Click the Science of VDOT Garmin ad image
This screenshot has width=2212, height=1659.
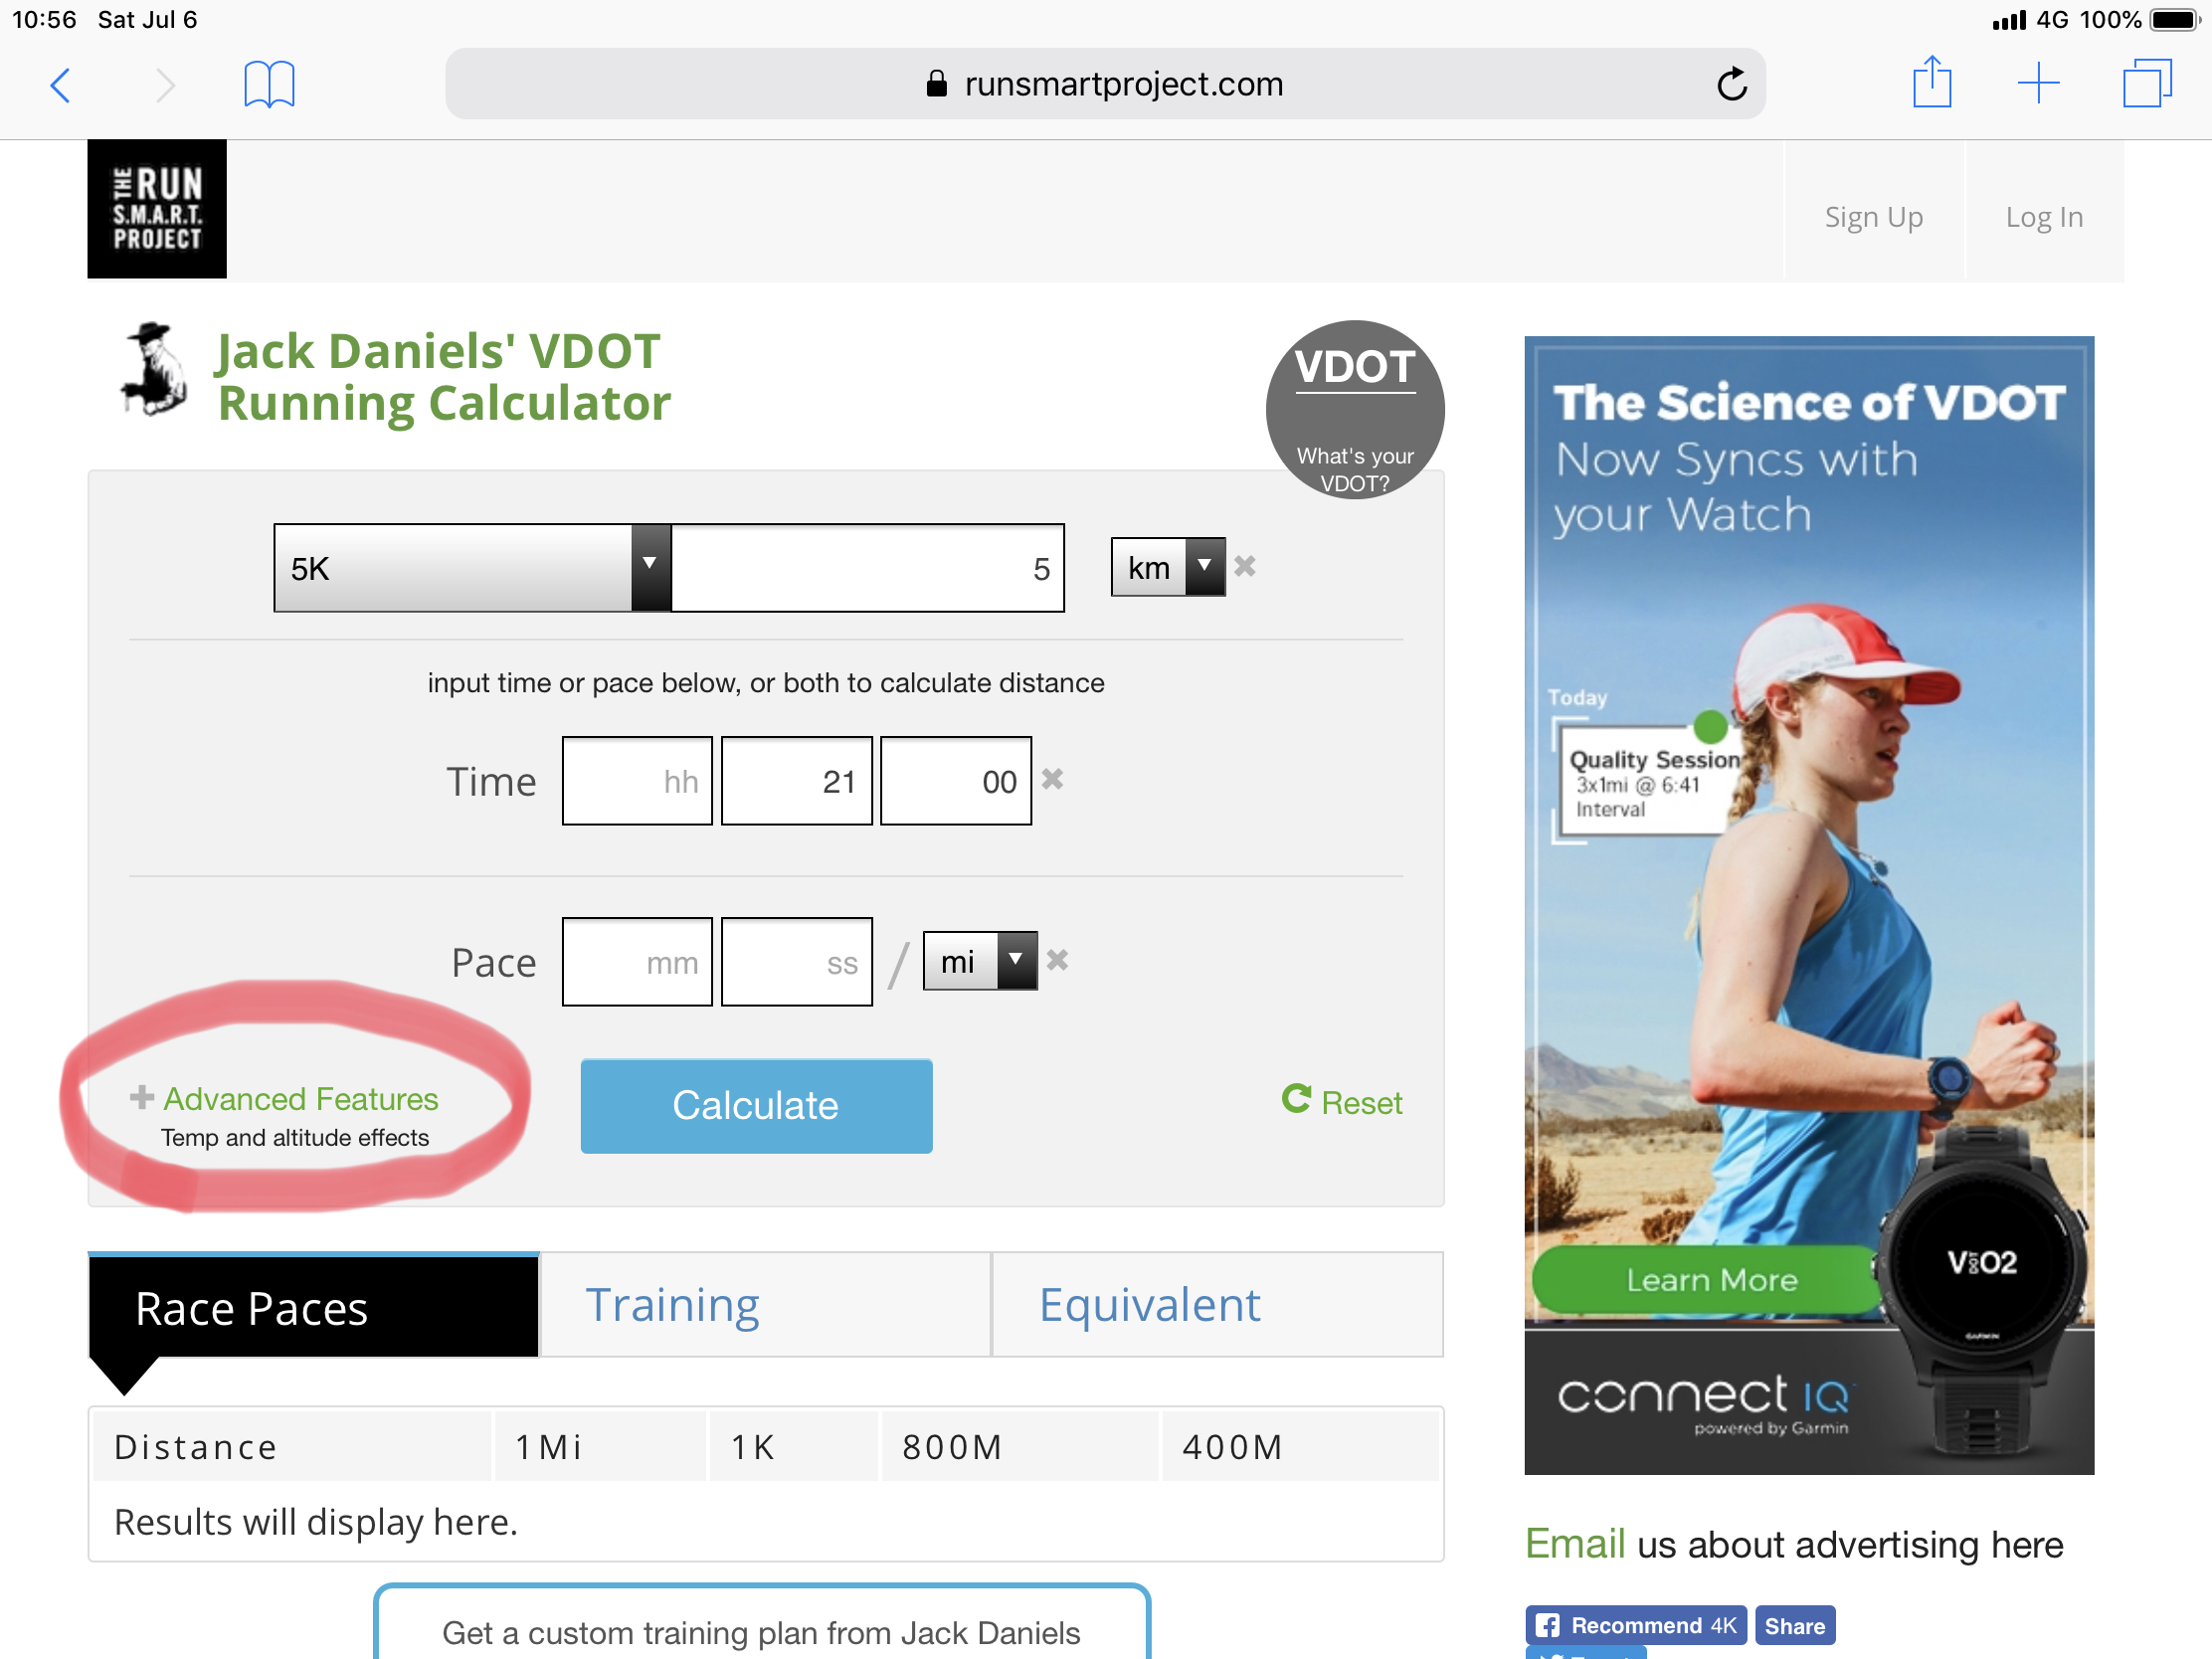tap(1809, 905)
